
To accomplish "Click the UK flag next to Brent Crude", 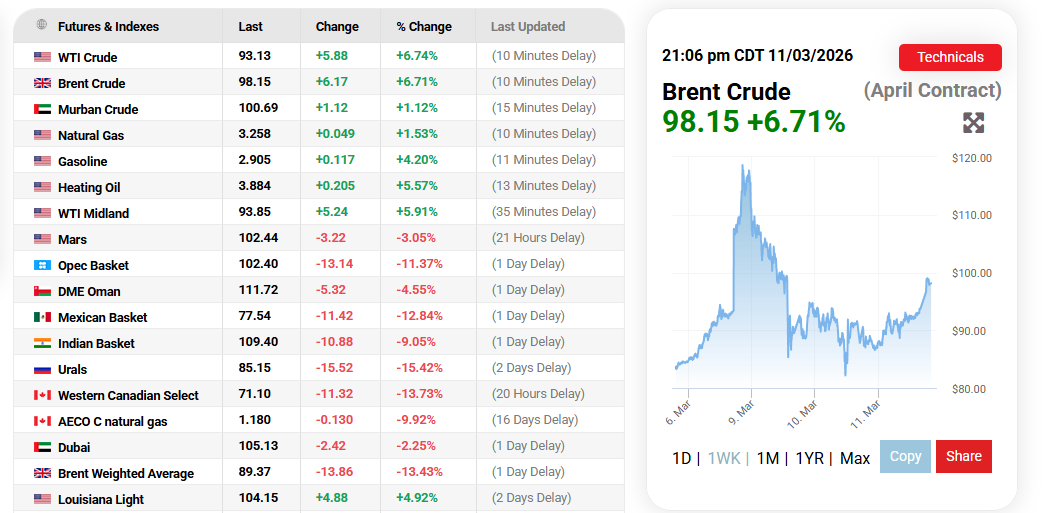I will 42,83.
